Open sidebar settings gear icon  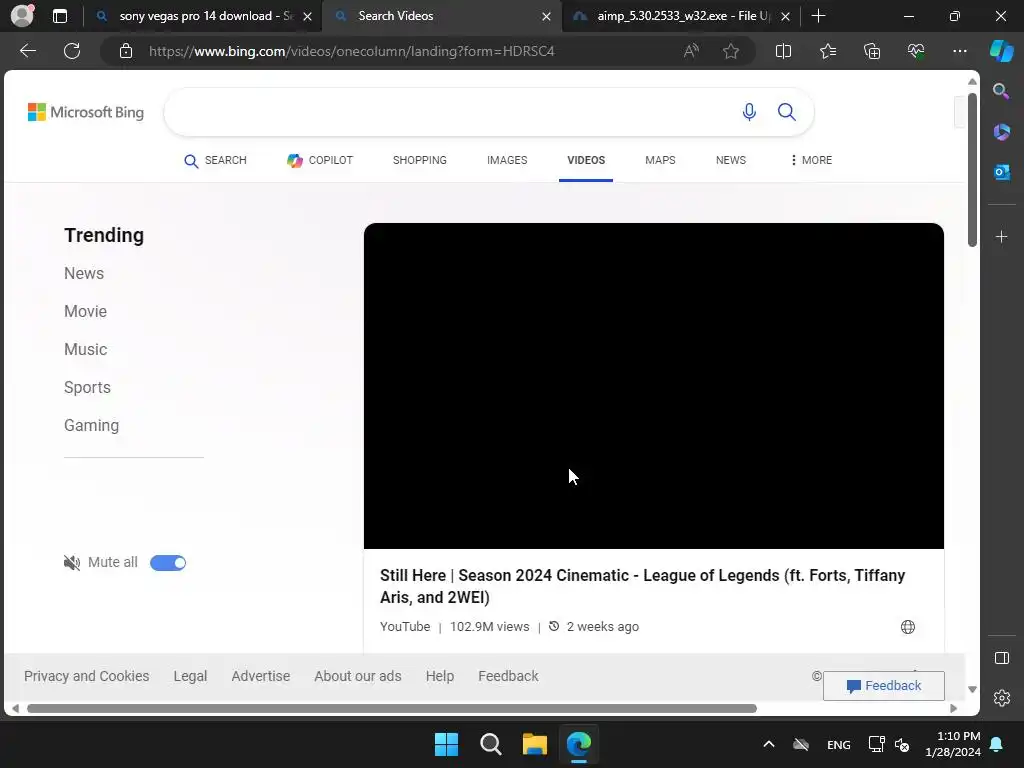click(x=1001, y=697)
